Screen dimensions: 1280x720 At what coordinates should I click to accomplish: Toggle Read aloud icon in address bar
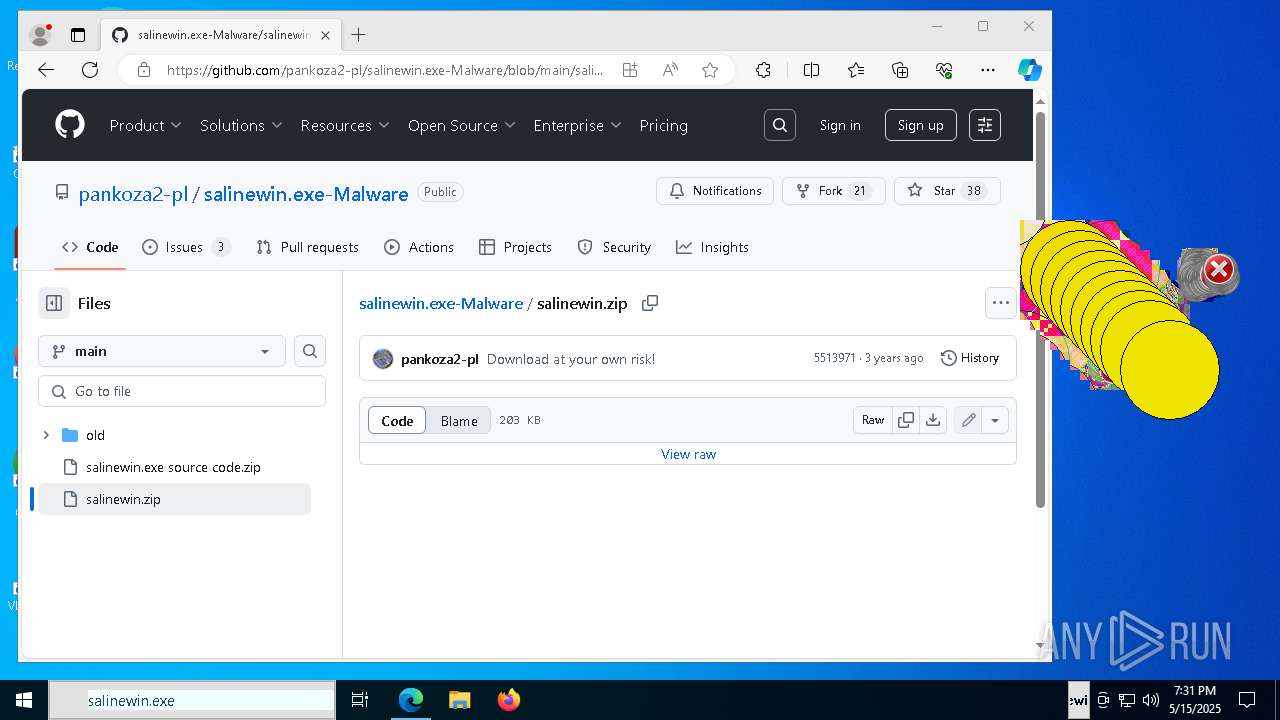(670, 70)
